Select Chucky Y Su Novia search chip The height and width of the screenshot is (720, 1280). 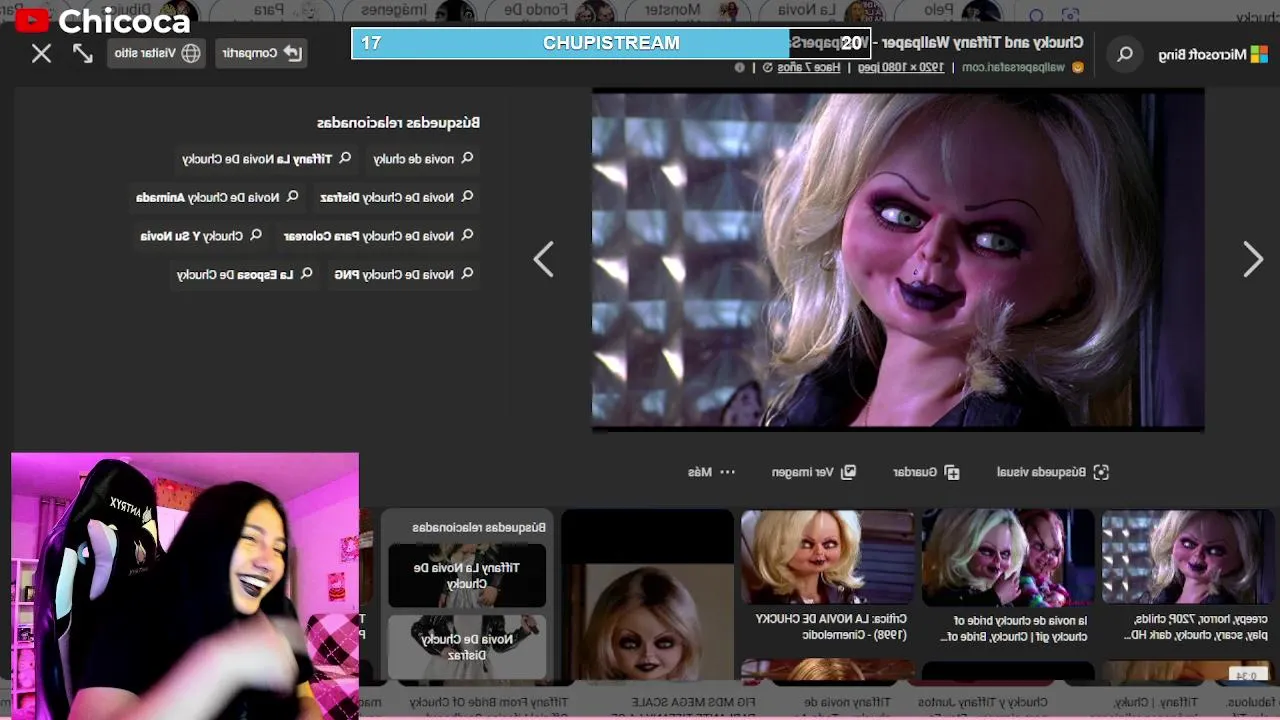[201, 236]
